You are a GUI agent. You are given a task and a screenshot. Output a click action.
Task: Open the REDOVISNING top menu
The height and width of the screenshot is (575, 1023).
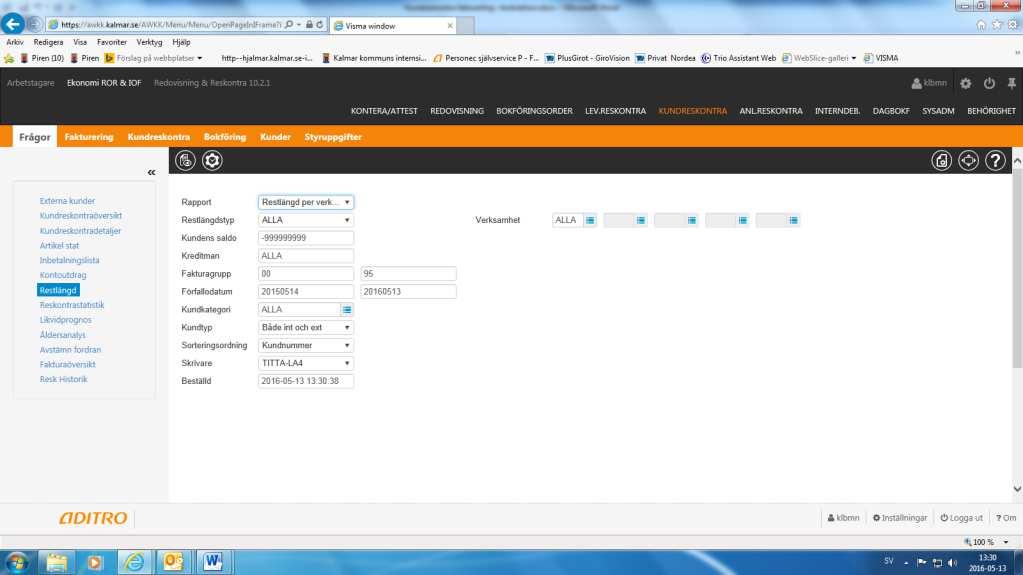coord(457,111)
